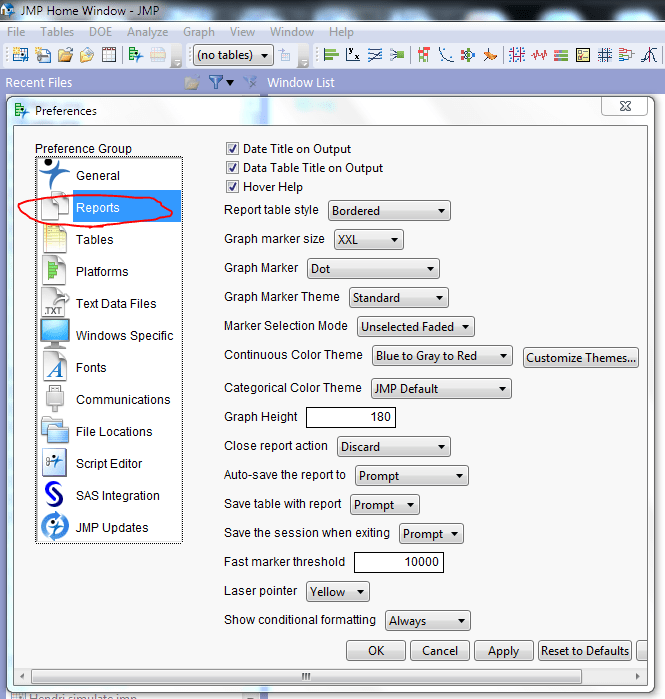Select SAS Integration preference group
Image resolution: width=665 pixels, height=699 pixels.
[x=109, y=496]
